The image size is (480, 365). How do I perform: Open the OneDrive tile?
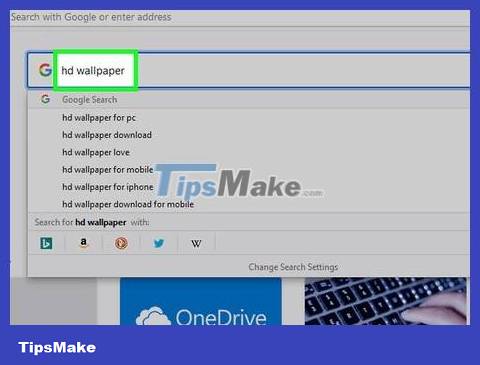pyautogui.click(x=201, y=301)
